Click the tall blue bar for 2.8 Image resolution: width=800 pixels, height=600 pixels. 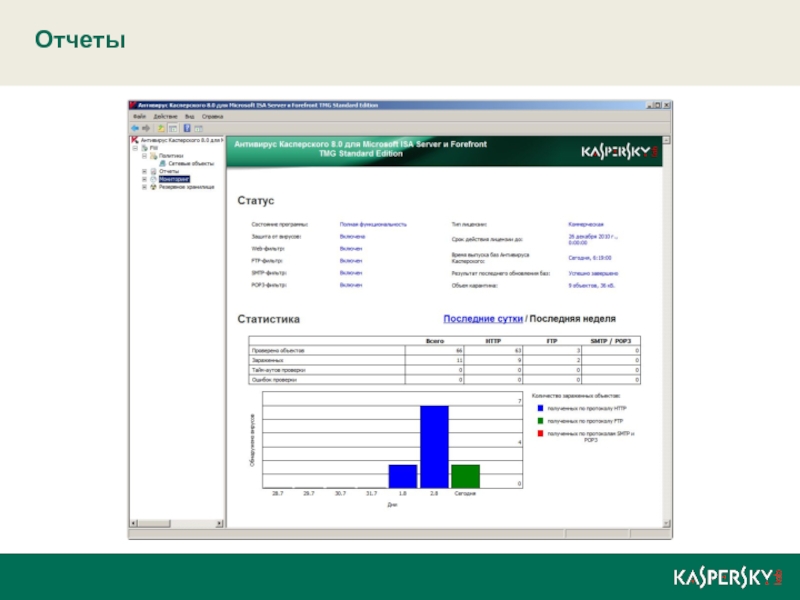point(434,447)
